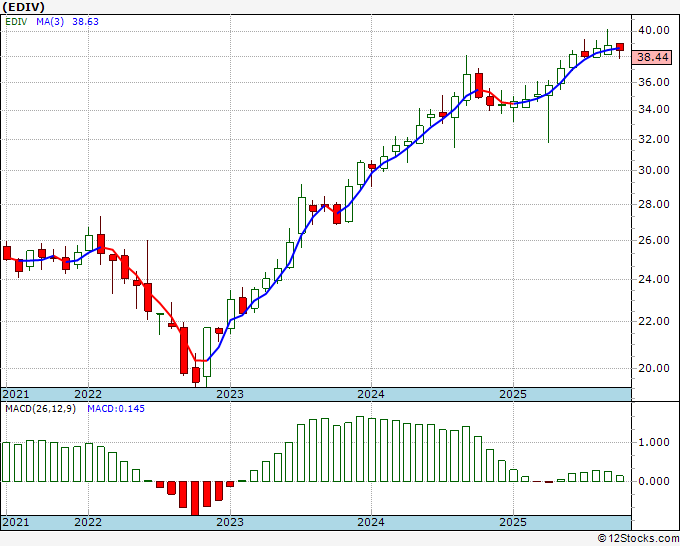Click 2023 on the MACD timeline
This screenshot has height=546, width=680.
(x=230, y=522)
